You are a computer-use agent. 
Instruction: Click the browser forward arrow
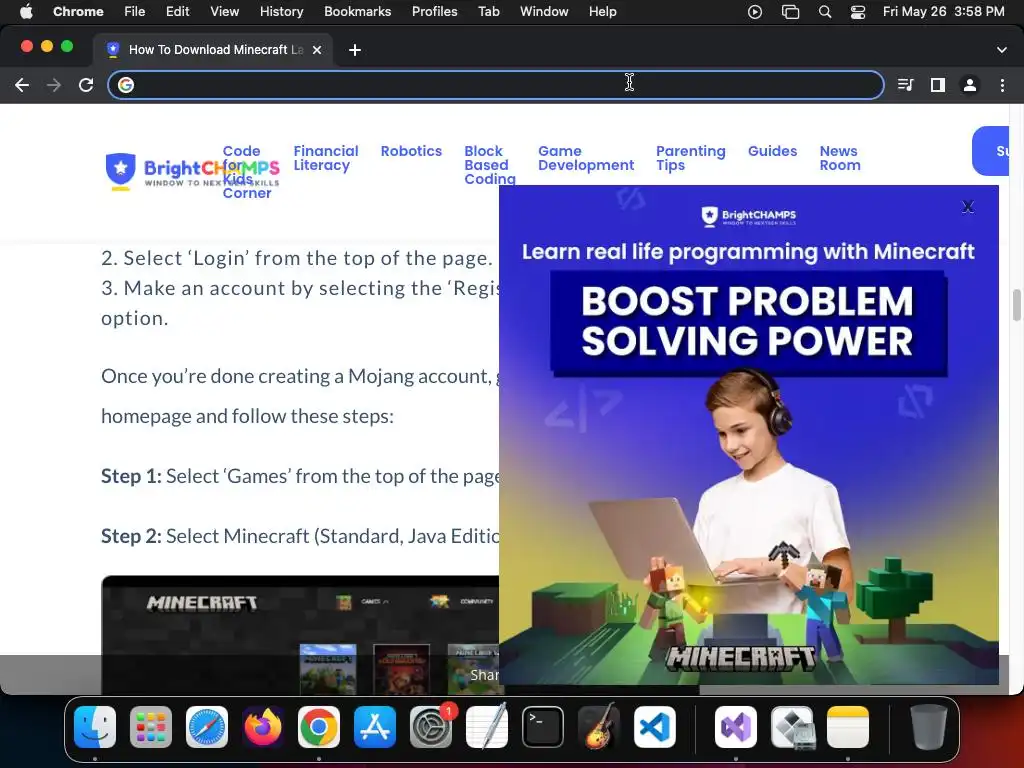pyautogui.click(x=54, y=85)
